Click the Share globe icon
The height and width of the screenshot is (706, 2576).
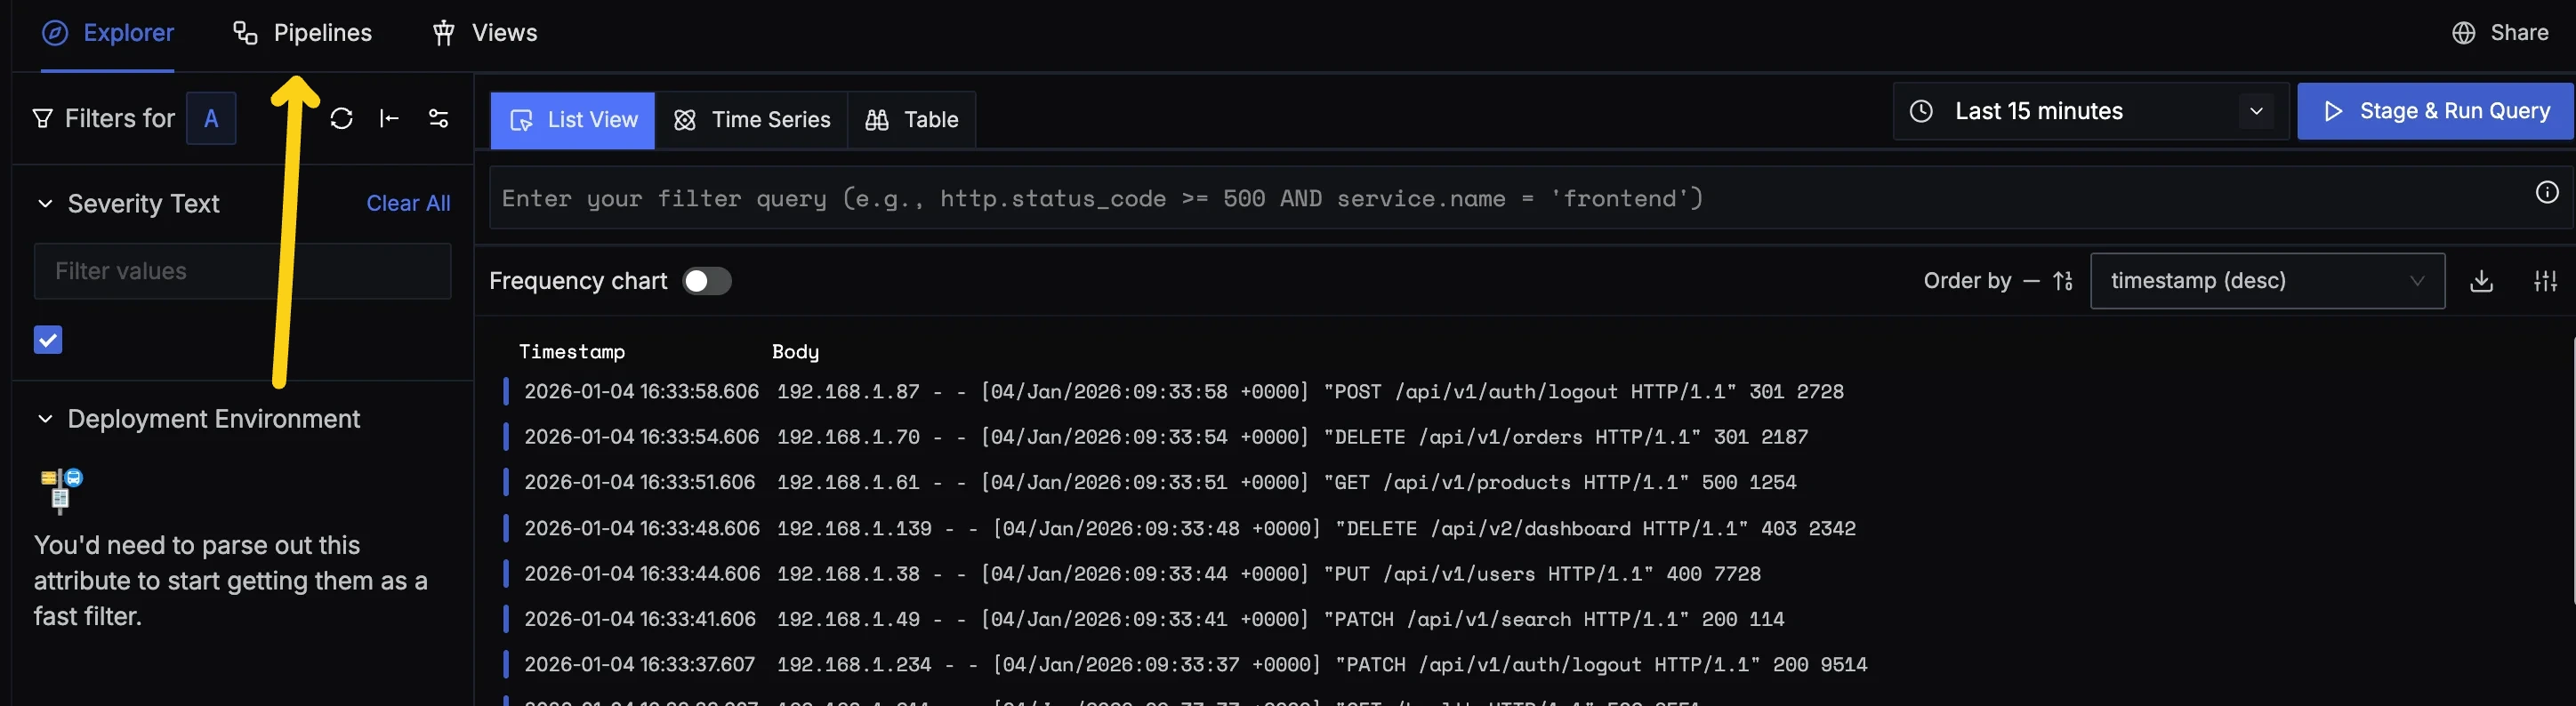click(2463, 33)
